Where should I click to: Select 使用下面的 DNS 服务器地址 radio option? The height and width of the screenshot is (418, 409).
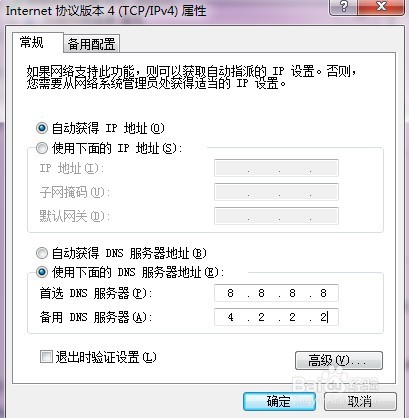(42, 272)
